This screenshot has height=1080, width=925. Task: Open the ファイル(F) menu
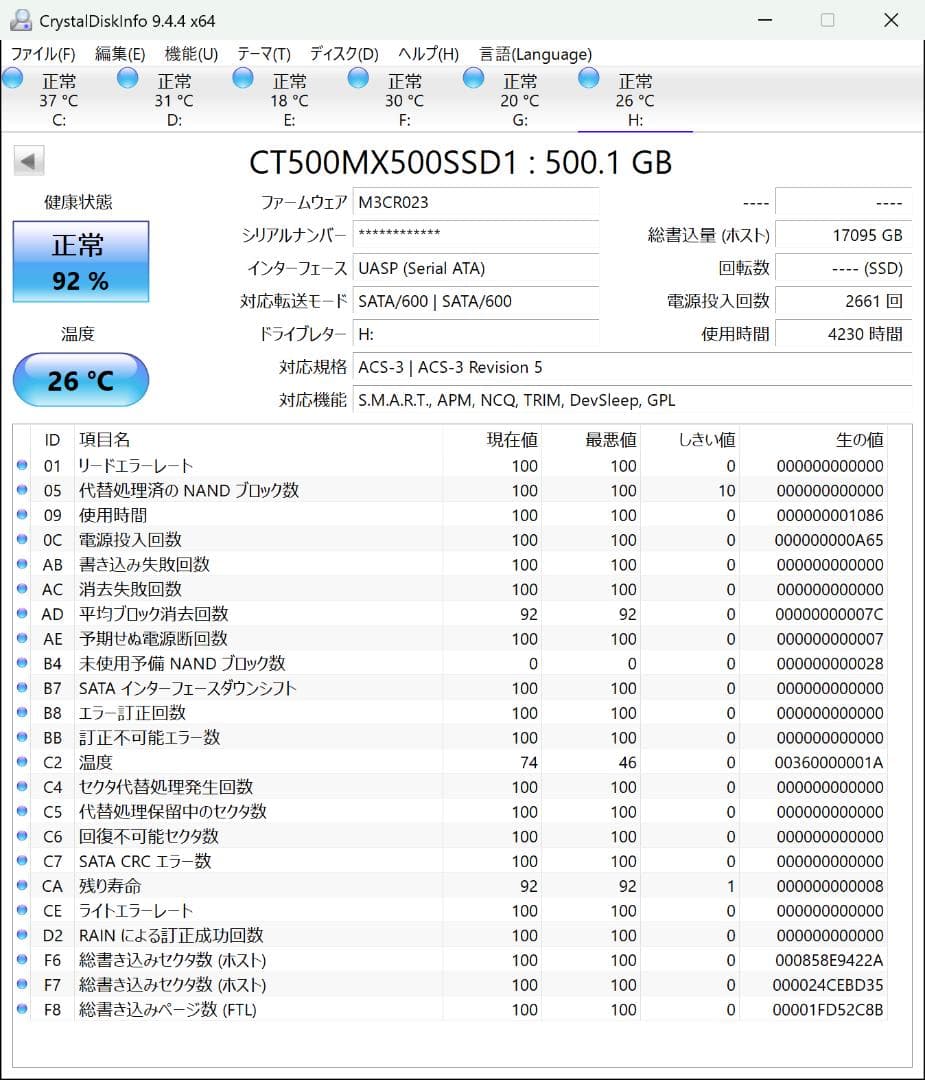pyautogui.click(x=43, y=54)
